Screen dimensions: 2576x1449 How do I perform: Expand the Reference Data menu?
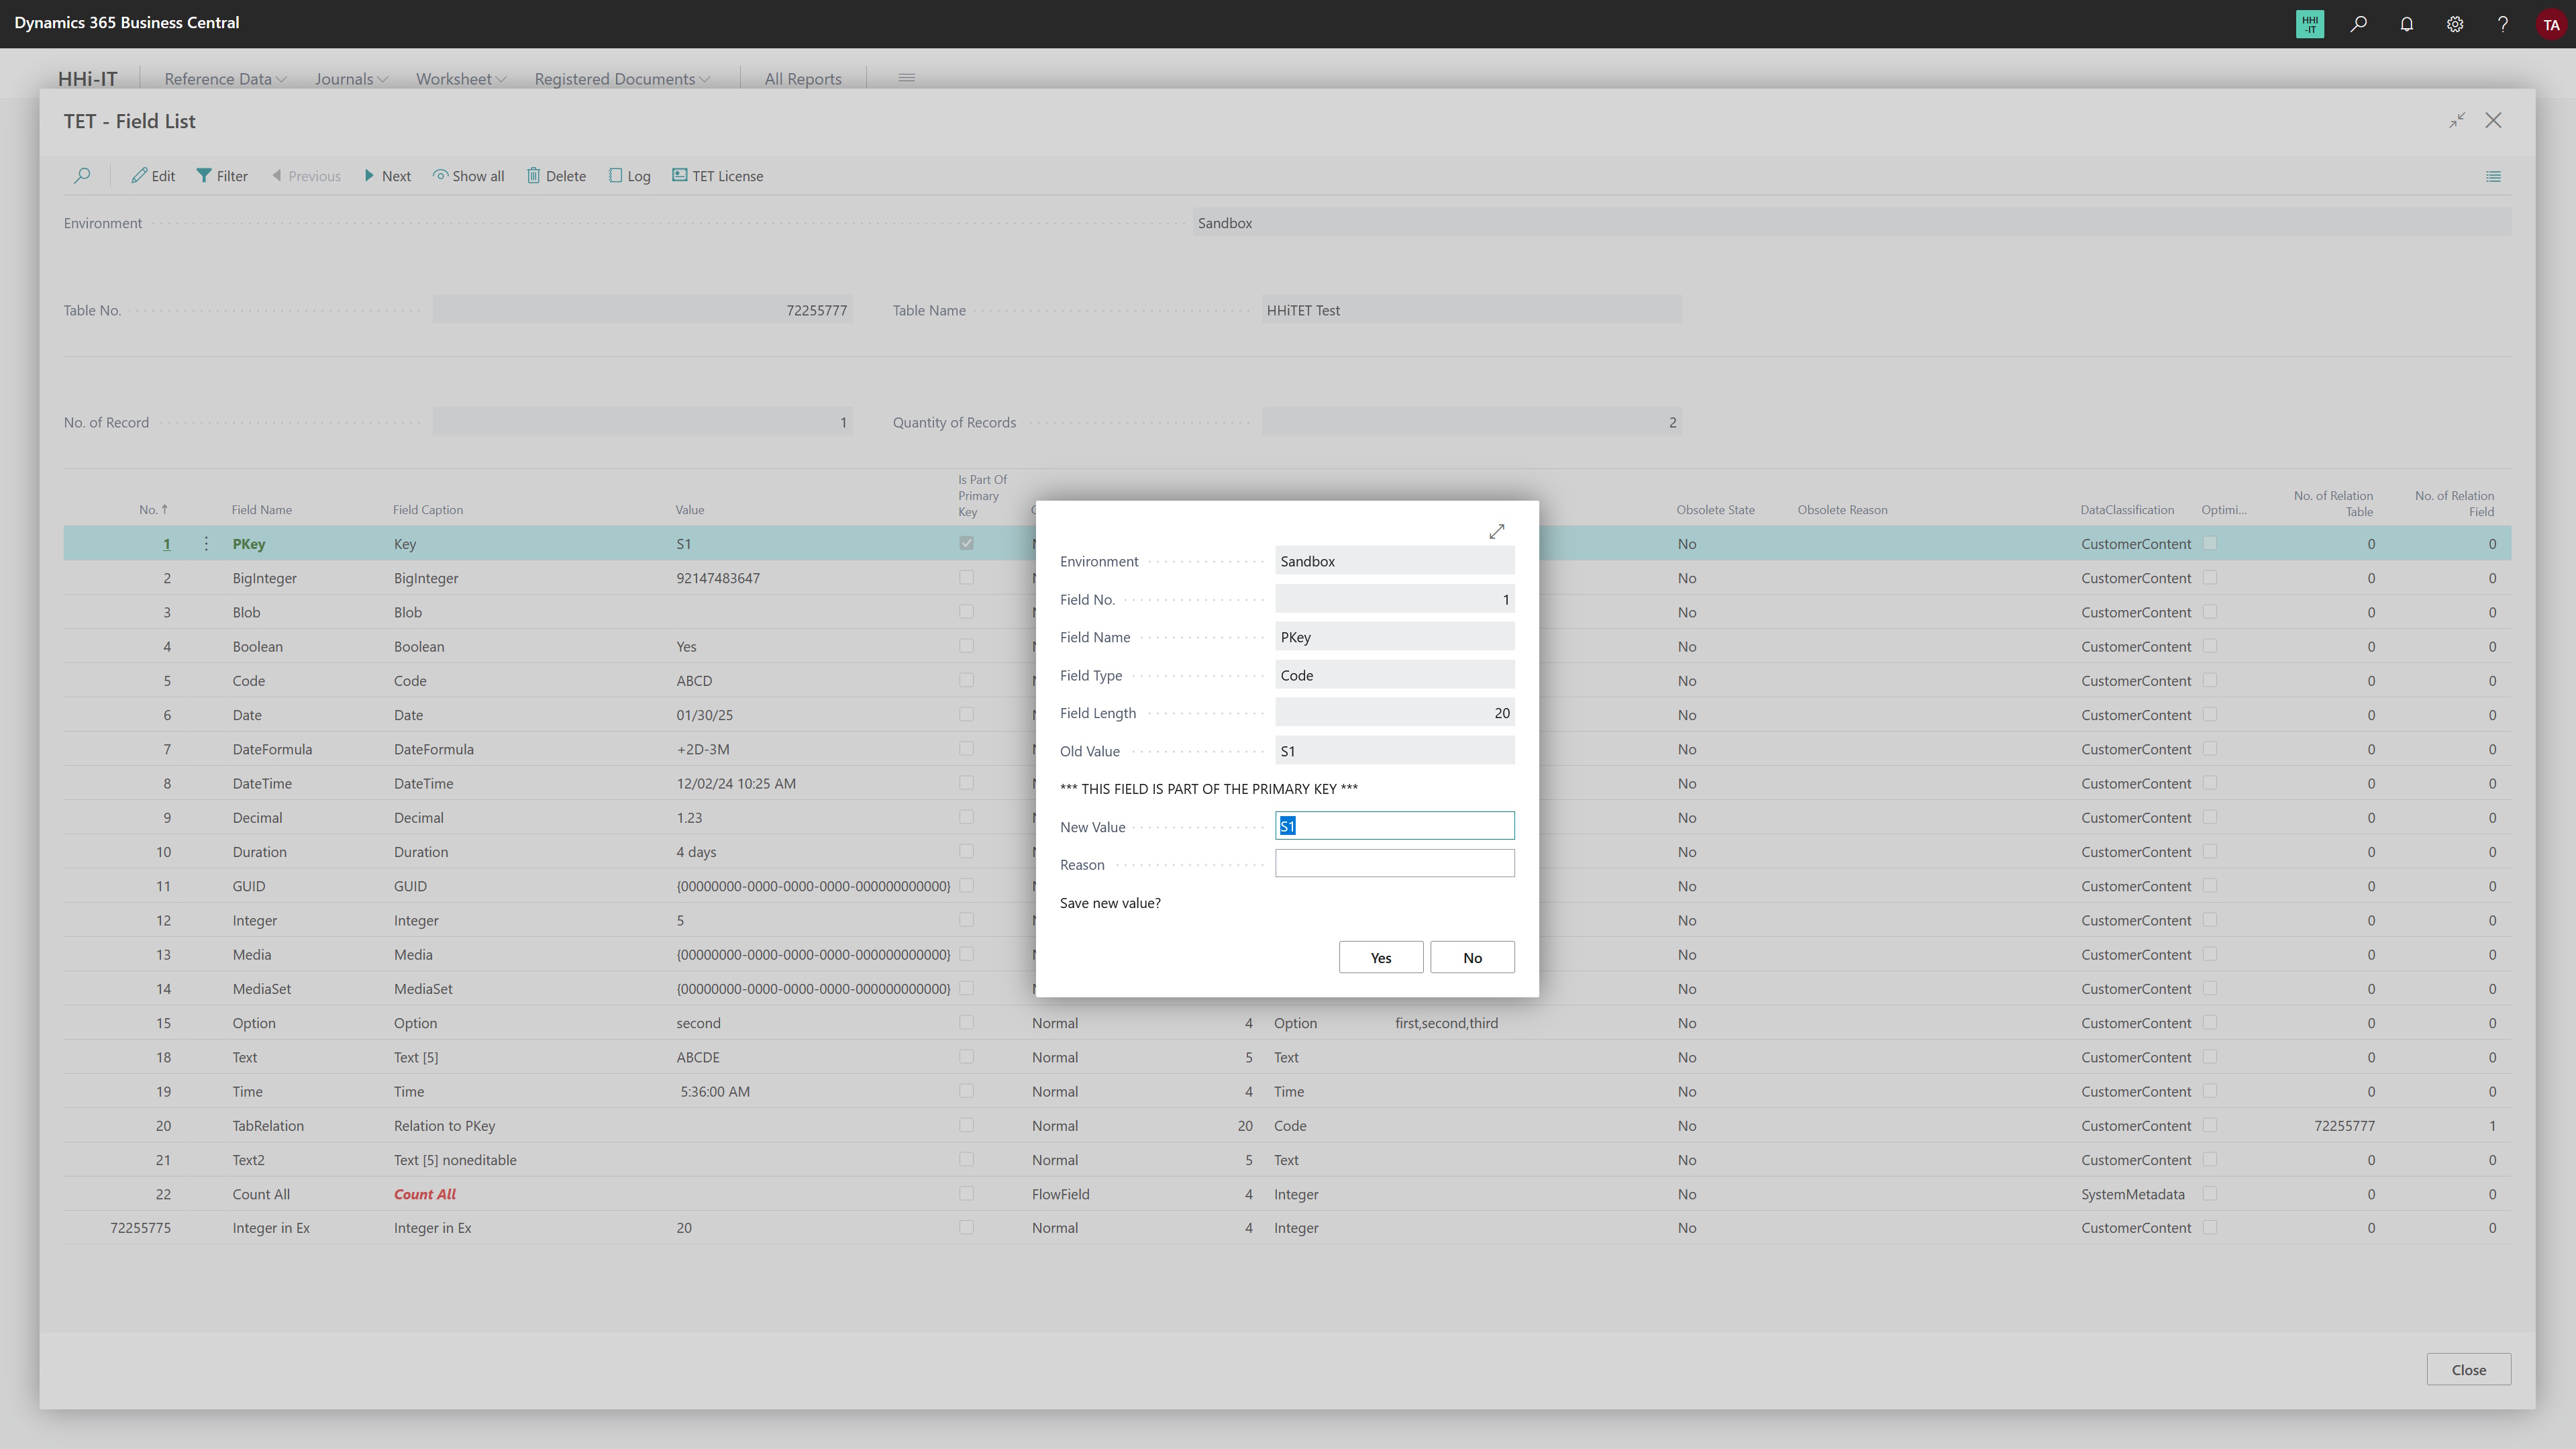(x=225, y=79)
